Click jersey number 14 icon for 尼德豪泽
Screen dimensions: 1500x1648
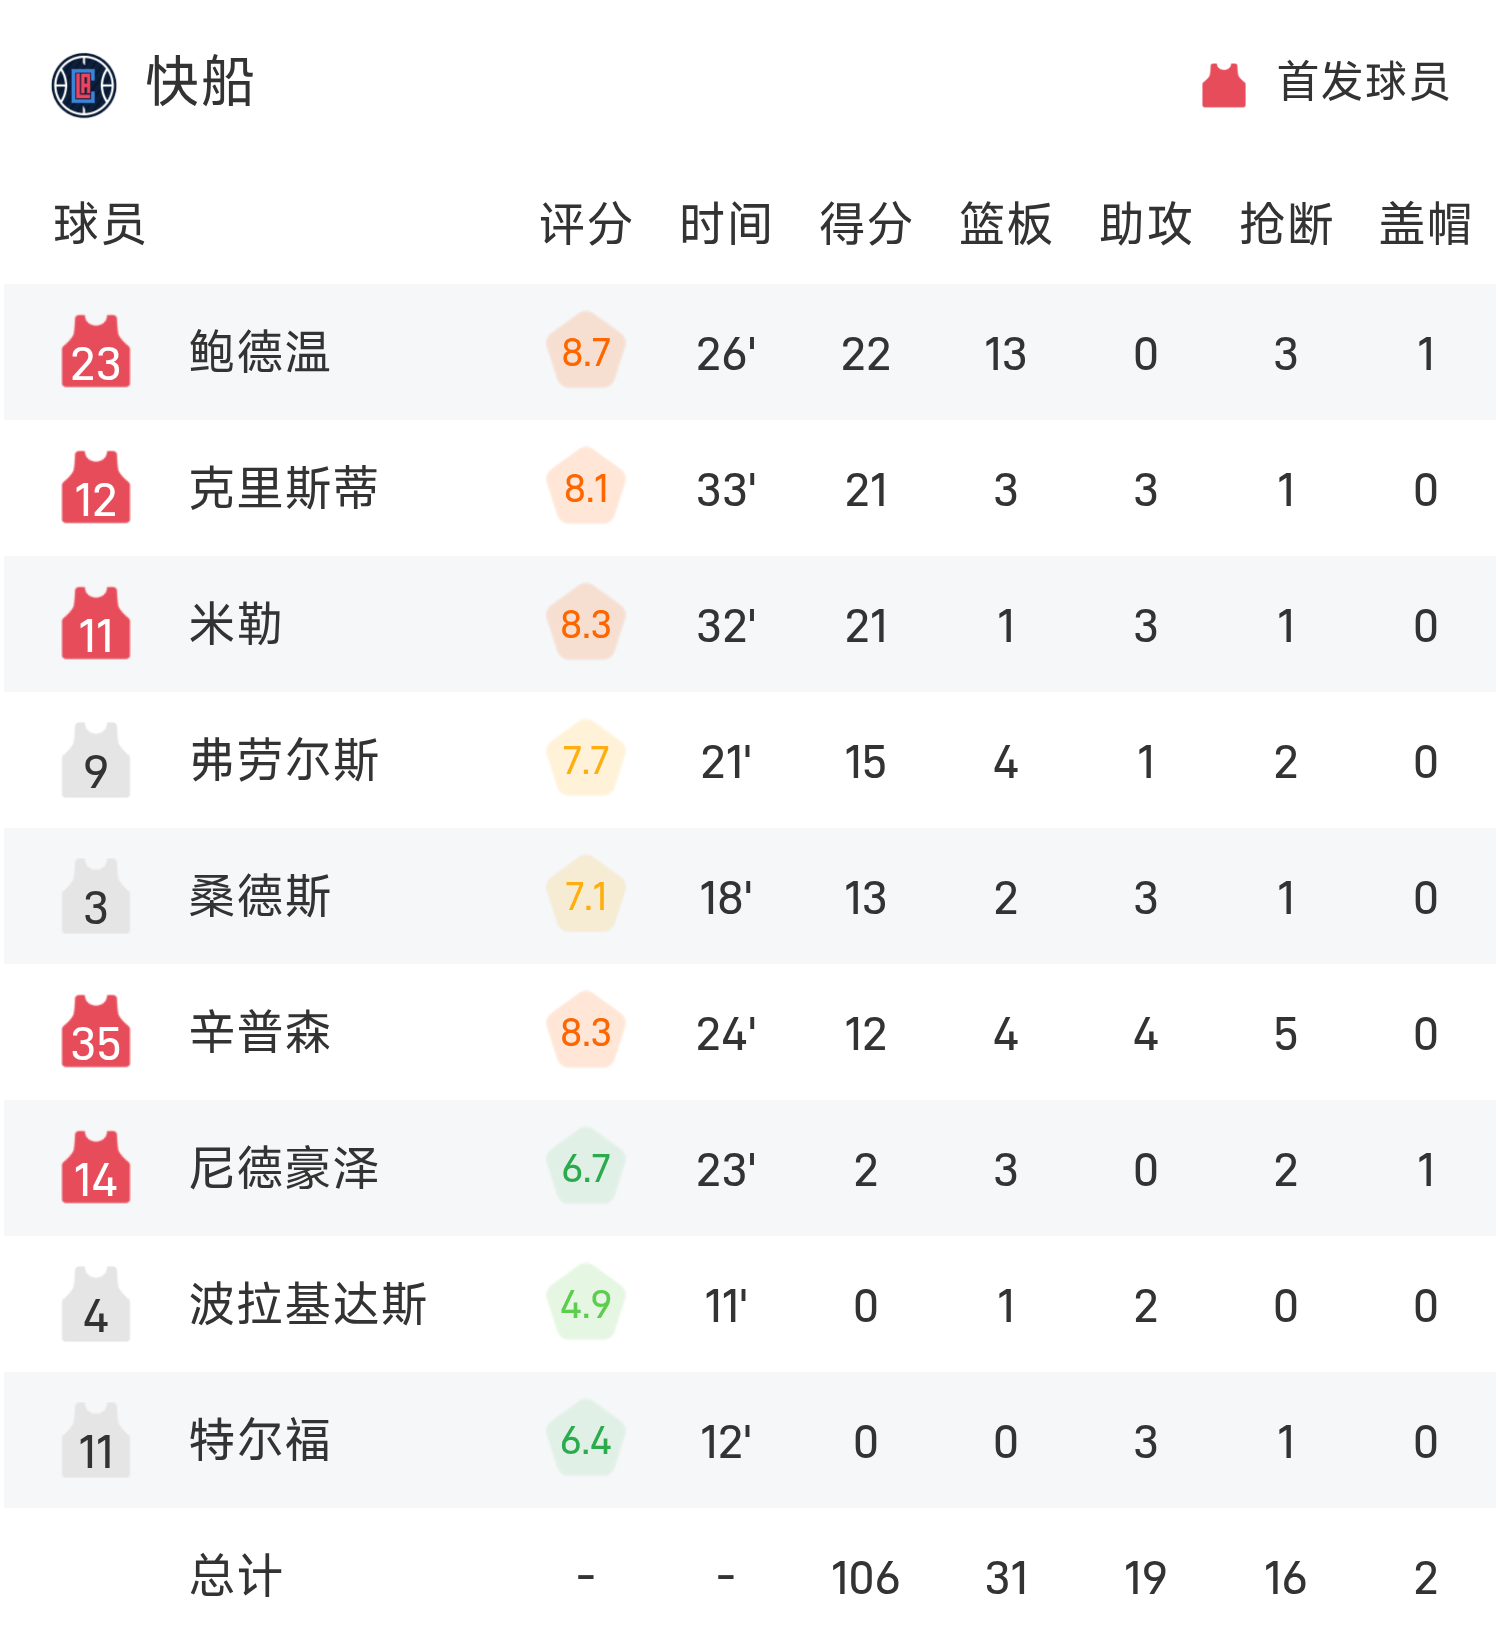pyautogui.click(x=96, y=1168)
